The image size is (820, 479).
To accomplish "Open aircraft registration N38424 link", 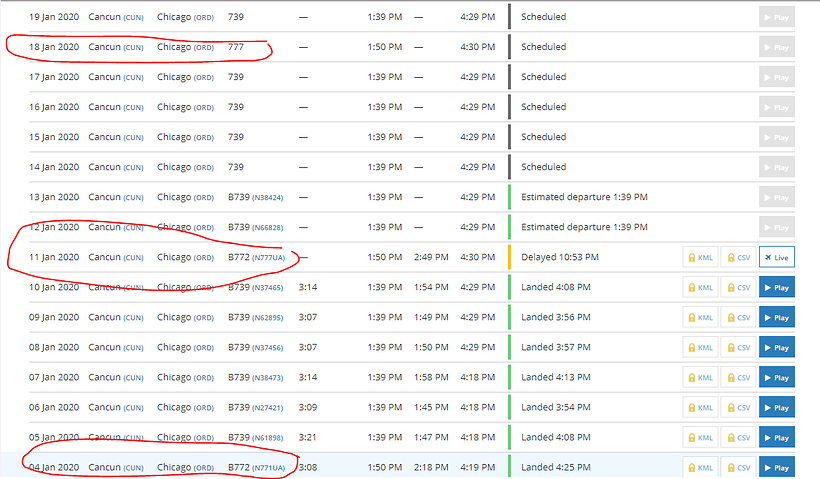I will coord(267,198).
